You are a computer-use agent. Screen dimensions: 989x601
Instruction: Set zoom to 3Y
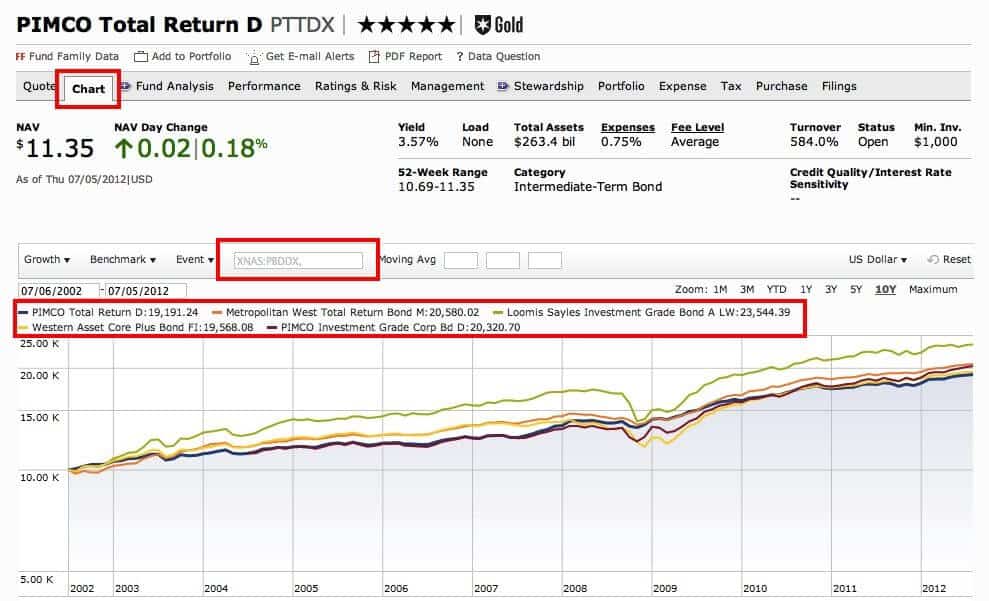[831, 289]
